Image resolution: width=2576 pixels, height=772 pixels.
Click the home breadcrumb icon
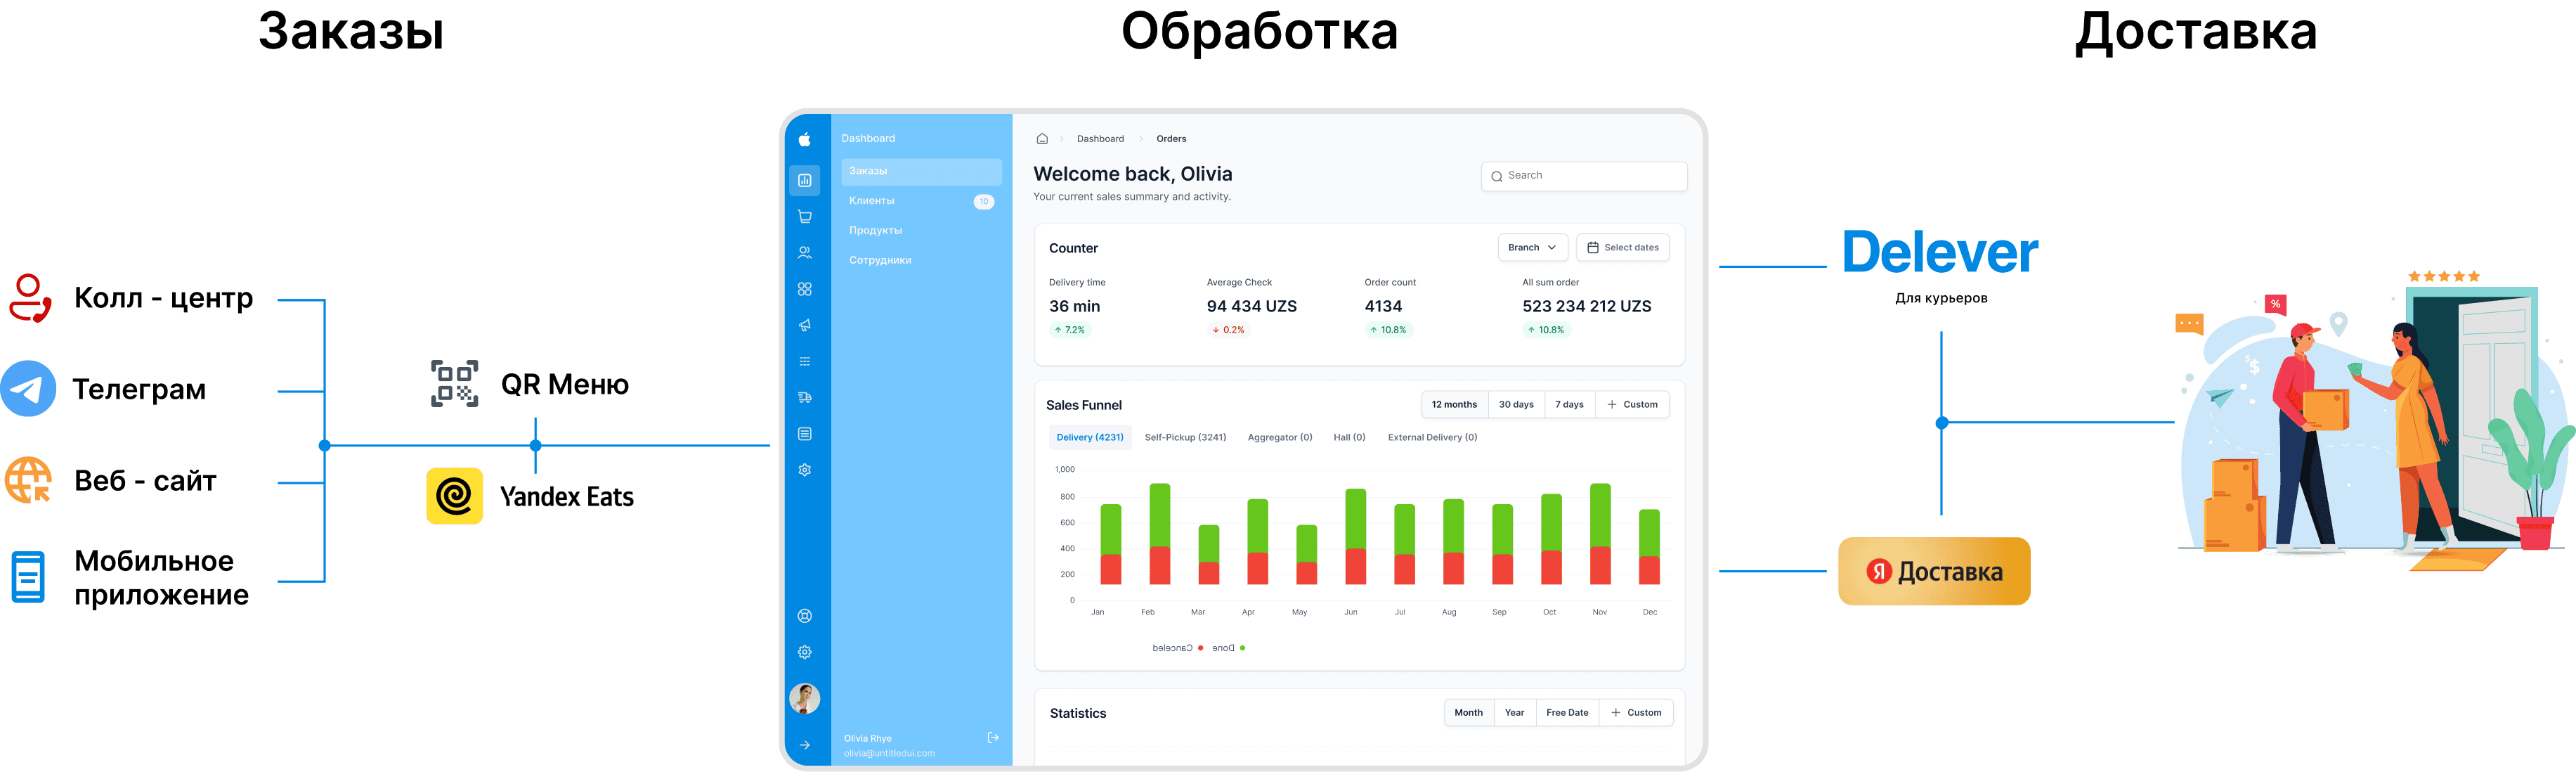(x=1042, y=139)
